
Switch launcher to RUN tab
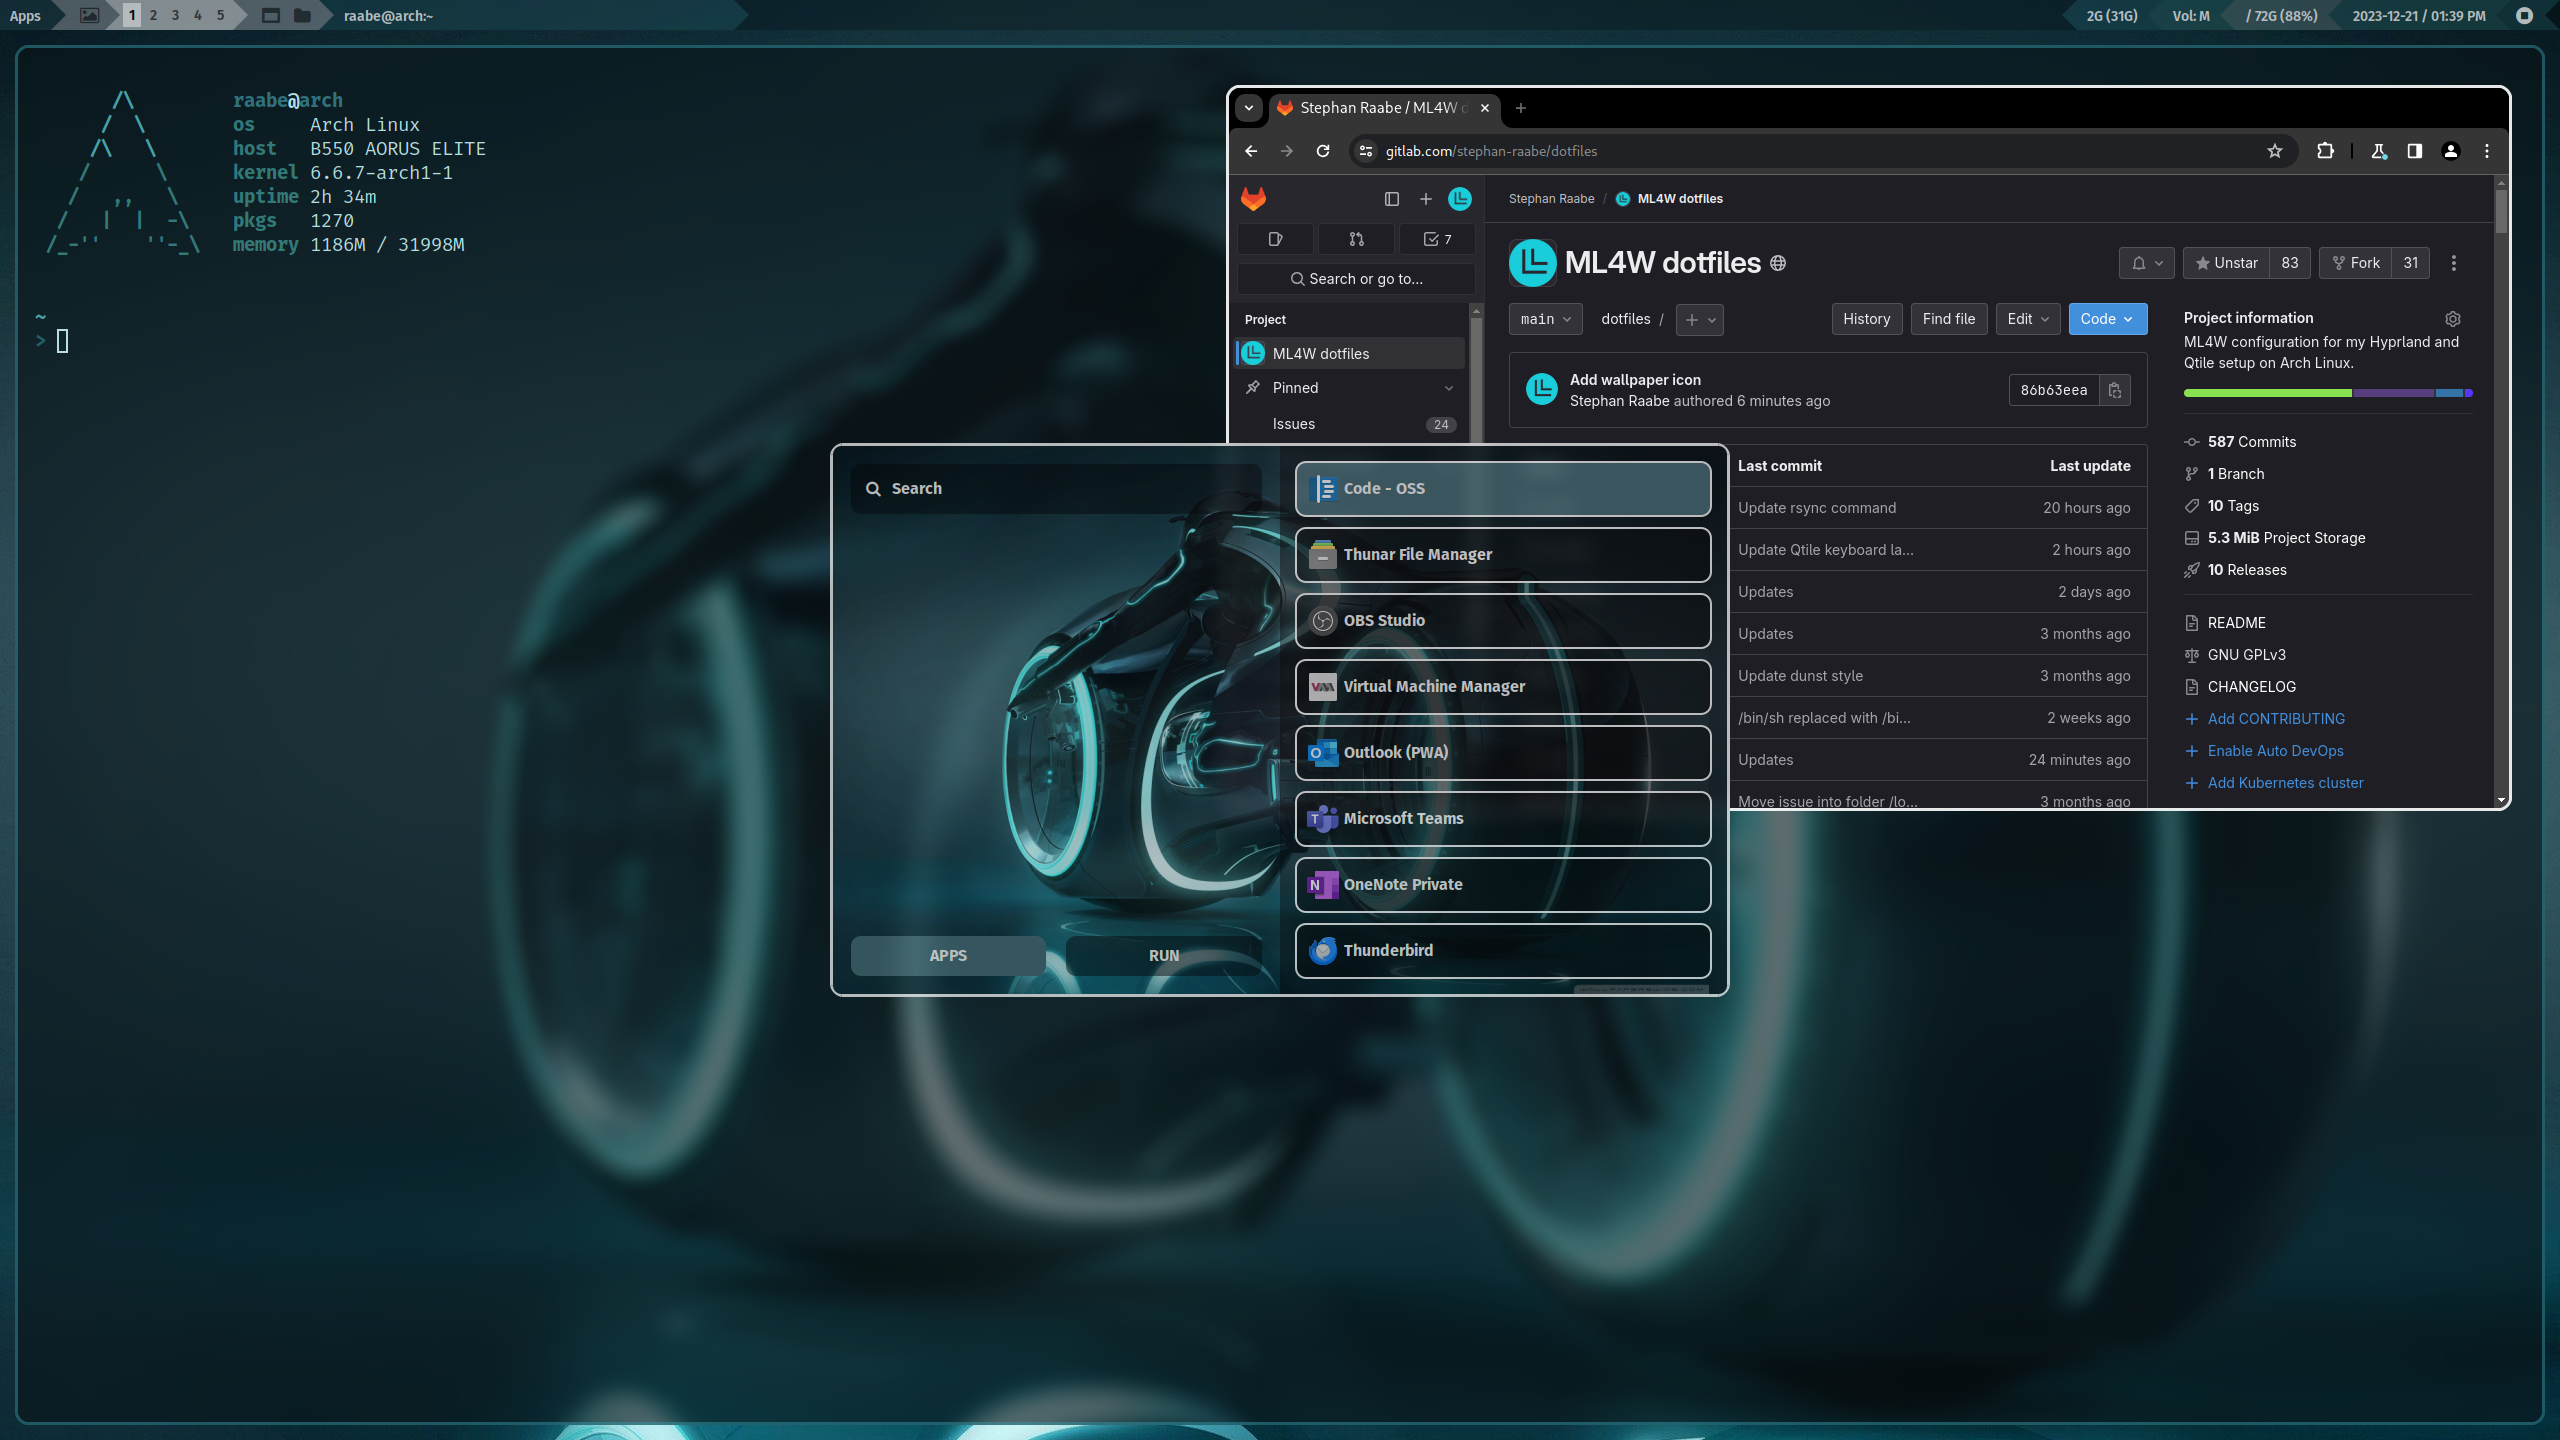[x=1163, y=955]
